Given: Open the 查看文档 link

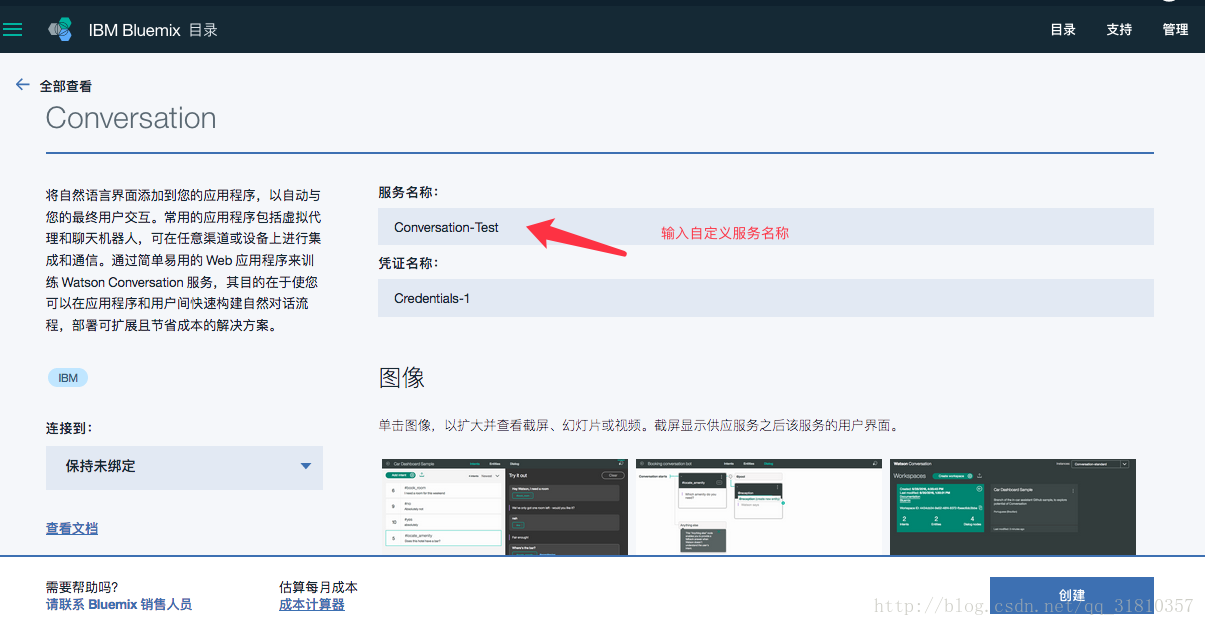Looking at the screenshot, I should coord(72,528).
